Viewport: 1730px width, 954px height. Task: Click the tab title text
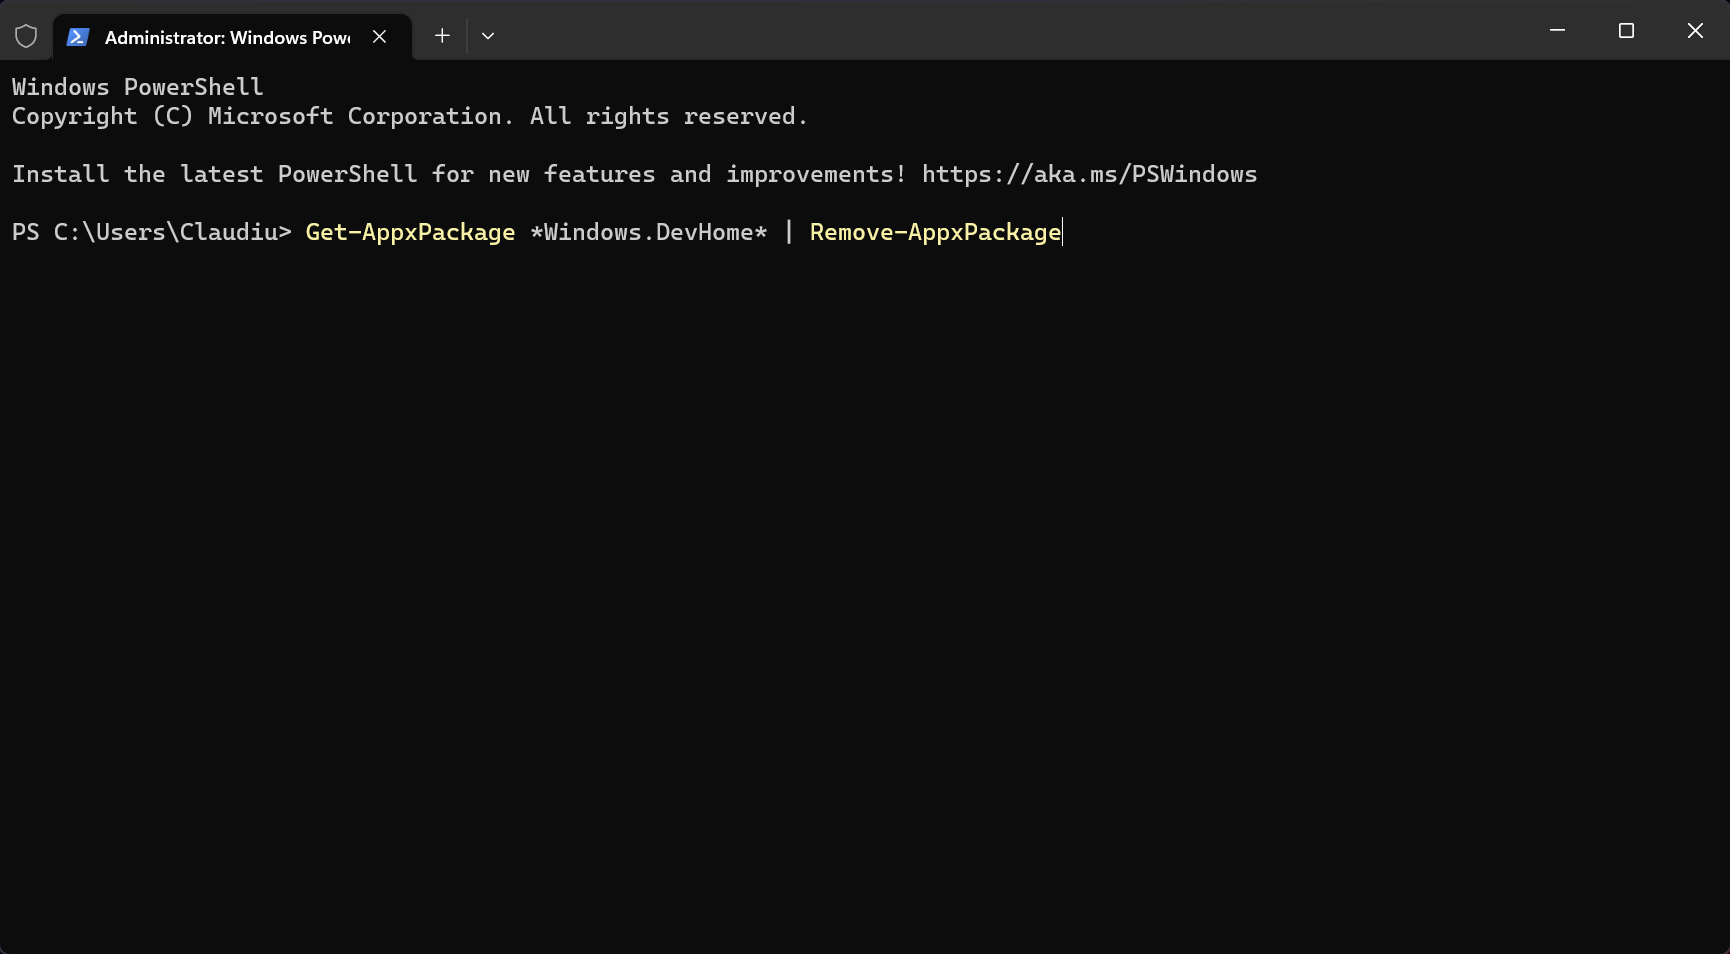pos(225,38)
